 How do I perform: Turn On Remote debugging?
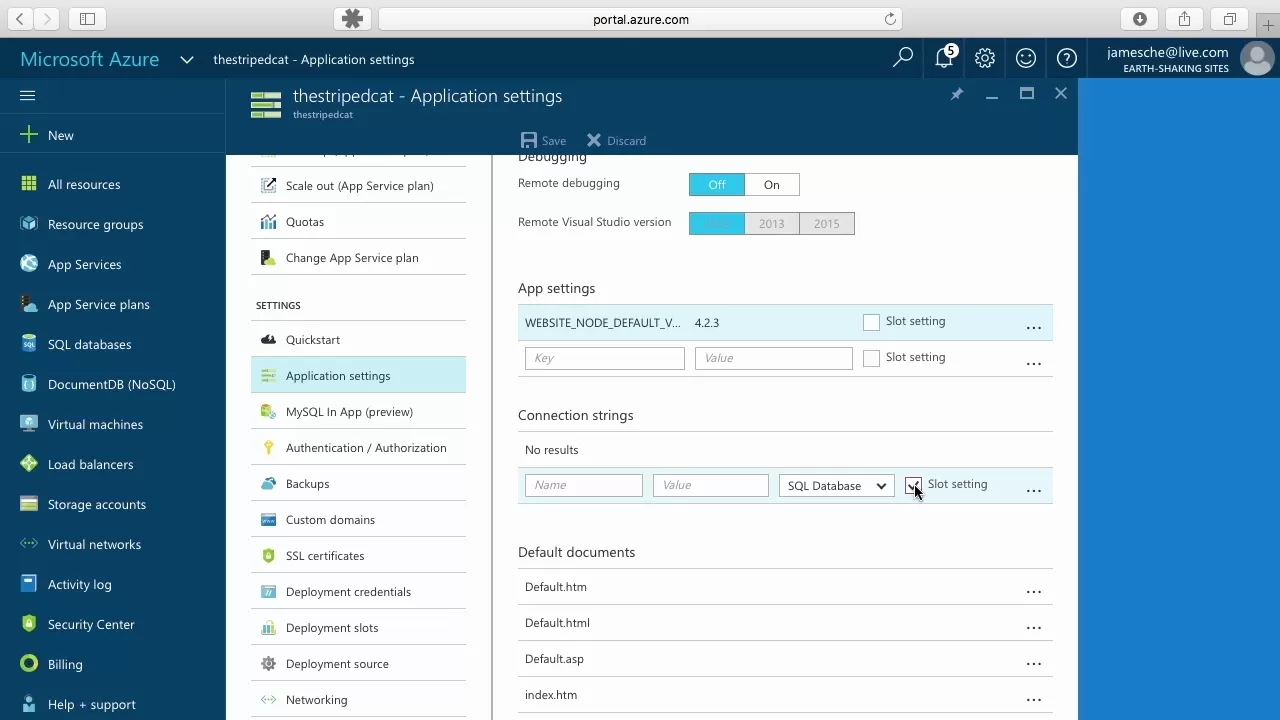(771, 184)
